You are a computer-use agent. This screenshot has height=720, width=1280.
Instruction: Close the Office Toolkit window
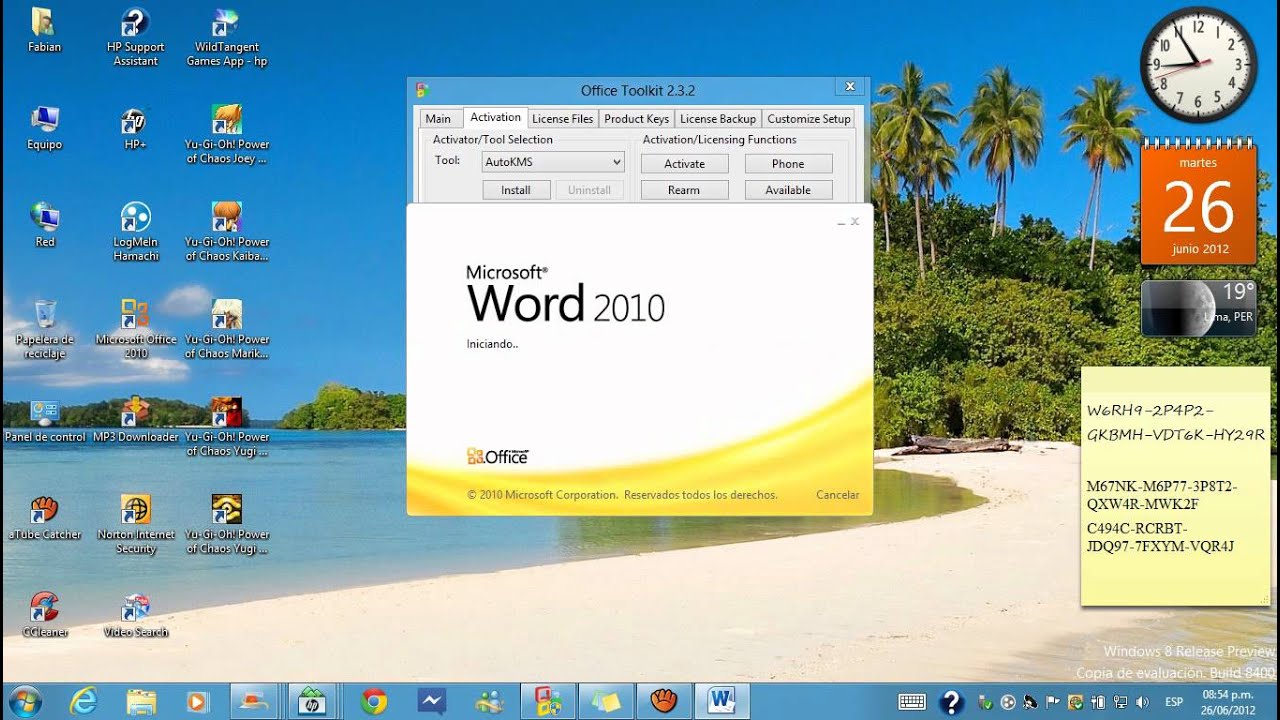click(x=849, y=87)
